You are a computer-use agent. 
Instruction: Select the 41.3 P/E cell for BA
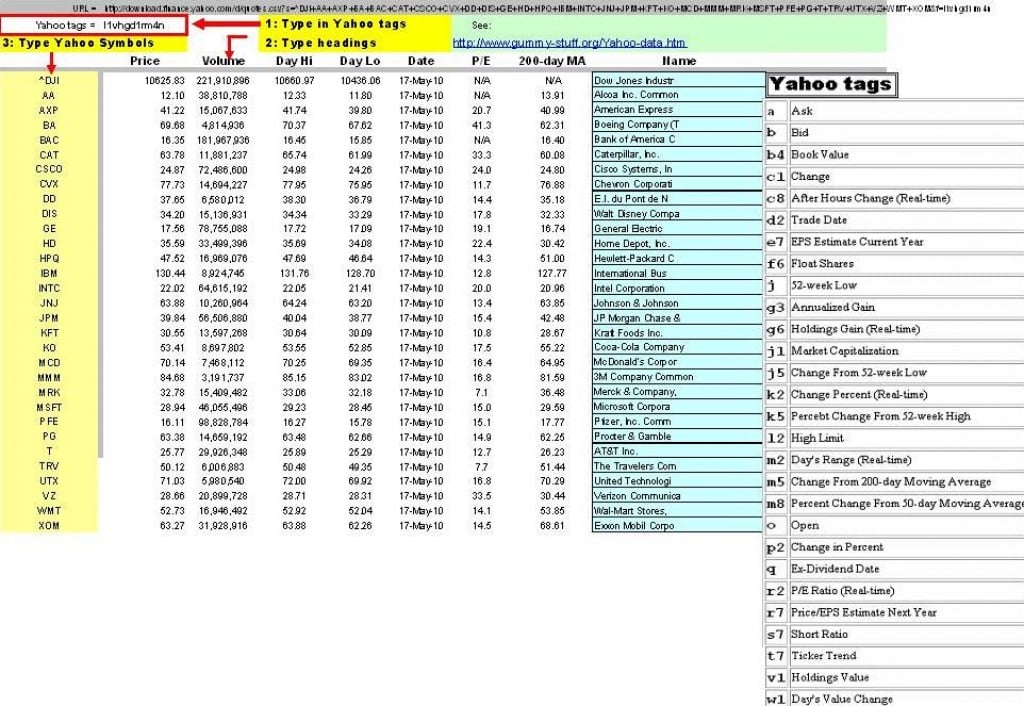tap(481, 125)
